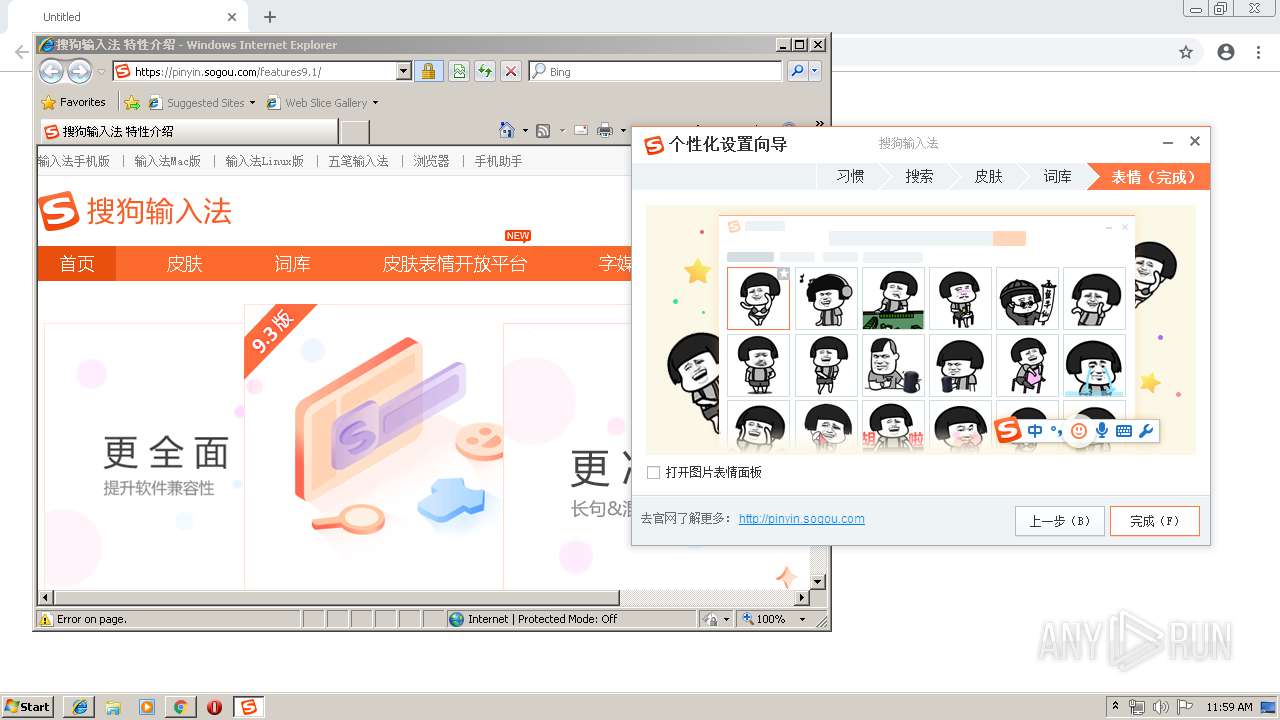Click the Chrome bookmark star icon
Image resolution: width=1280 pixels, height=720 pixels.
tap(1186, 52)
